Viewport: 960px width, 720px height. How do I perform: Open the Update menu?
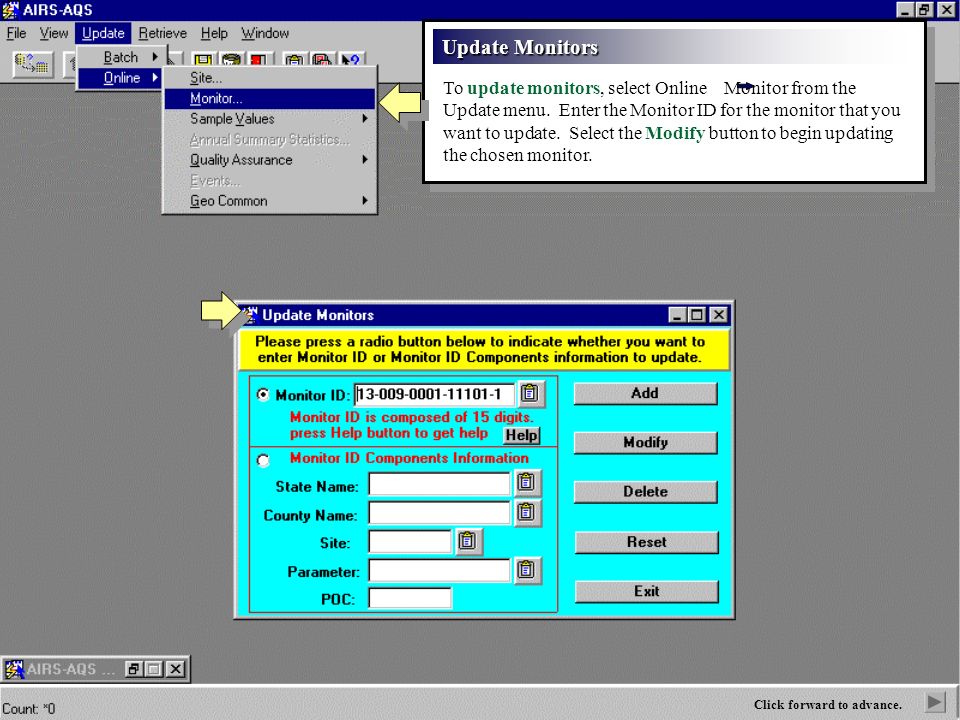click(x=103, y=33)
